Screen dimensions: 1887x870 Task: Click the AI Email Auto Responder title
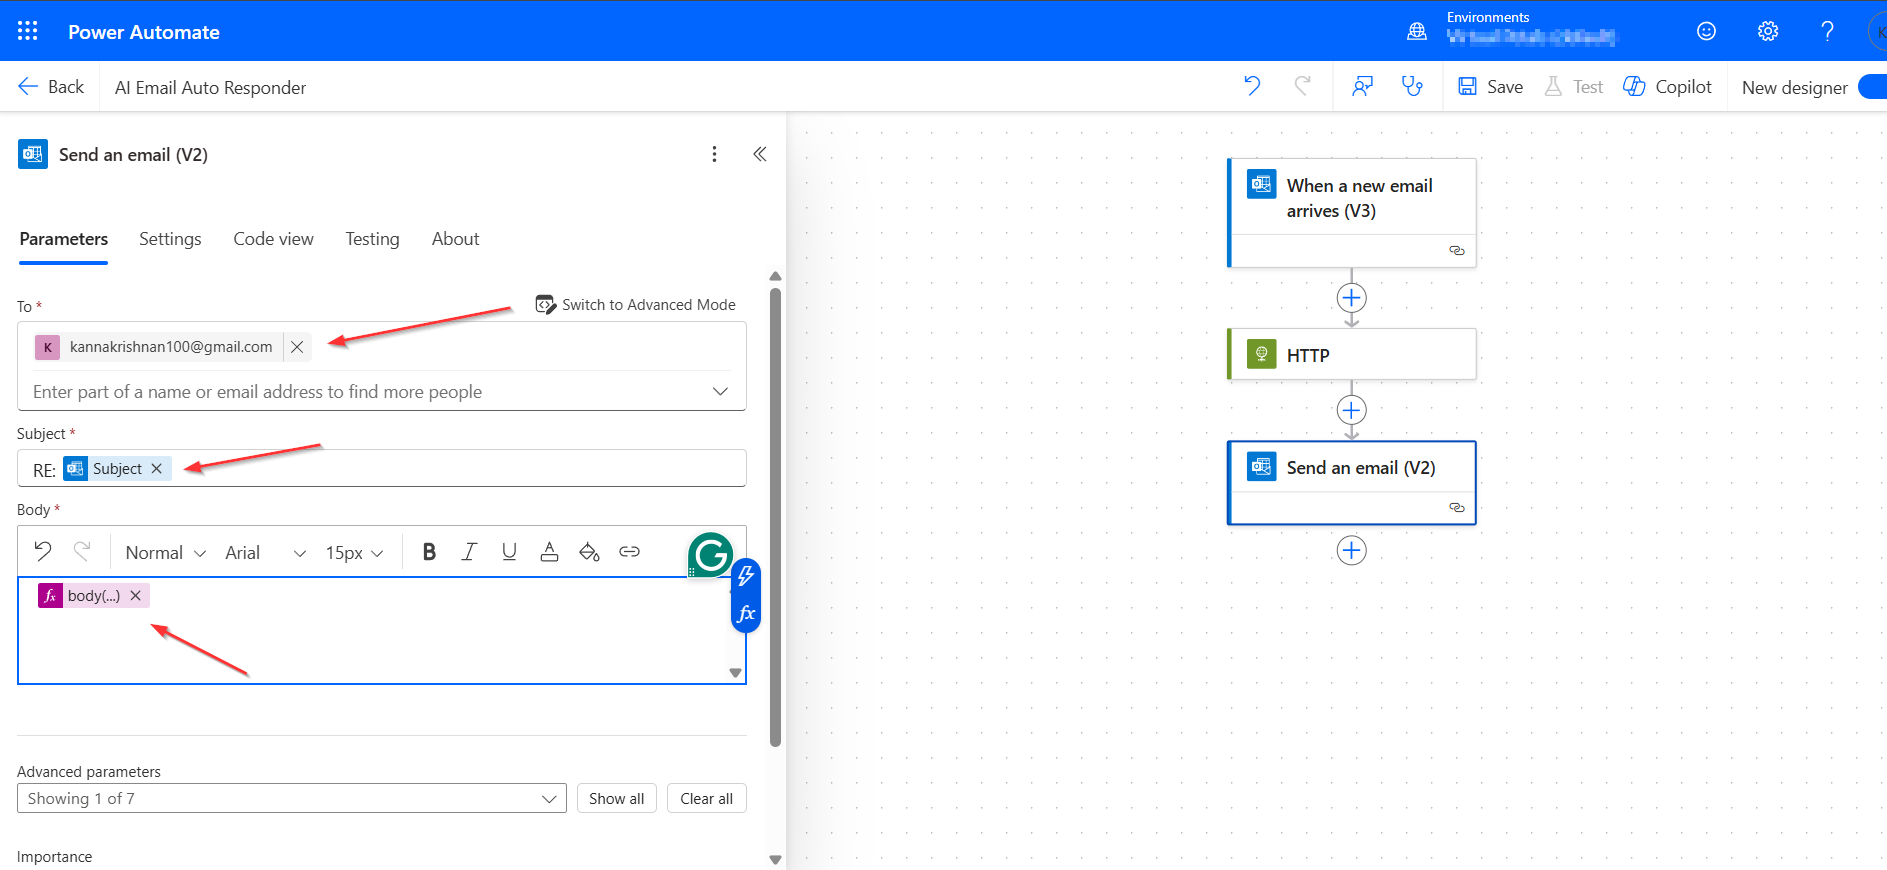pyautogui.click(x=211, y=88)
